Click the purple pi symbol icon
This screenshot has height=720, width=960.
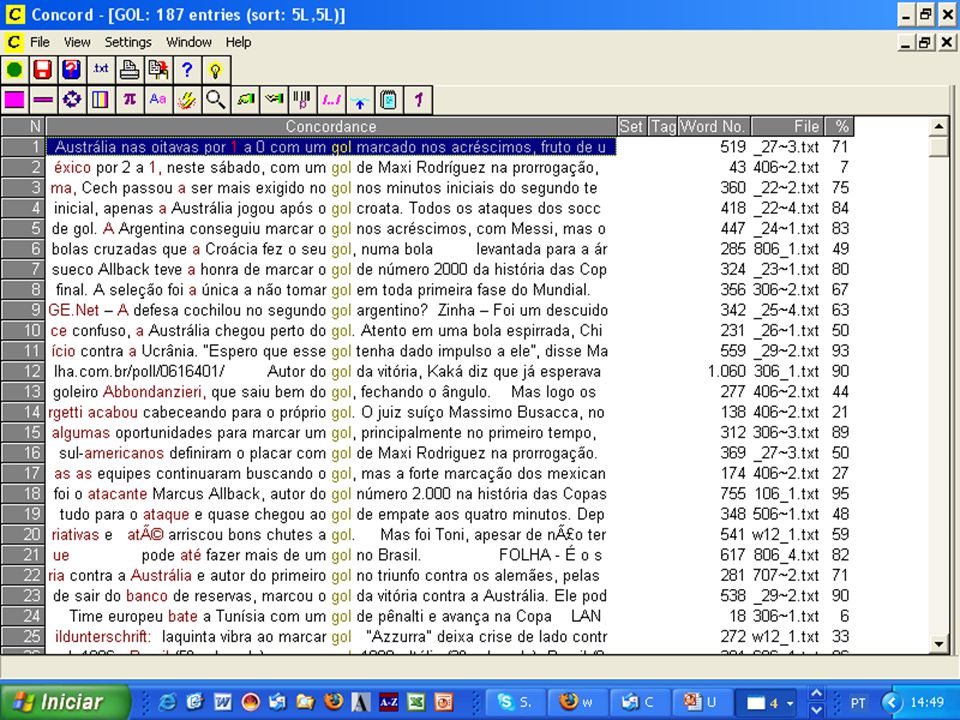(129, 99)
